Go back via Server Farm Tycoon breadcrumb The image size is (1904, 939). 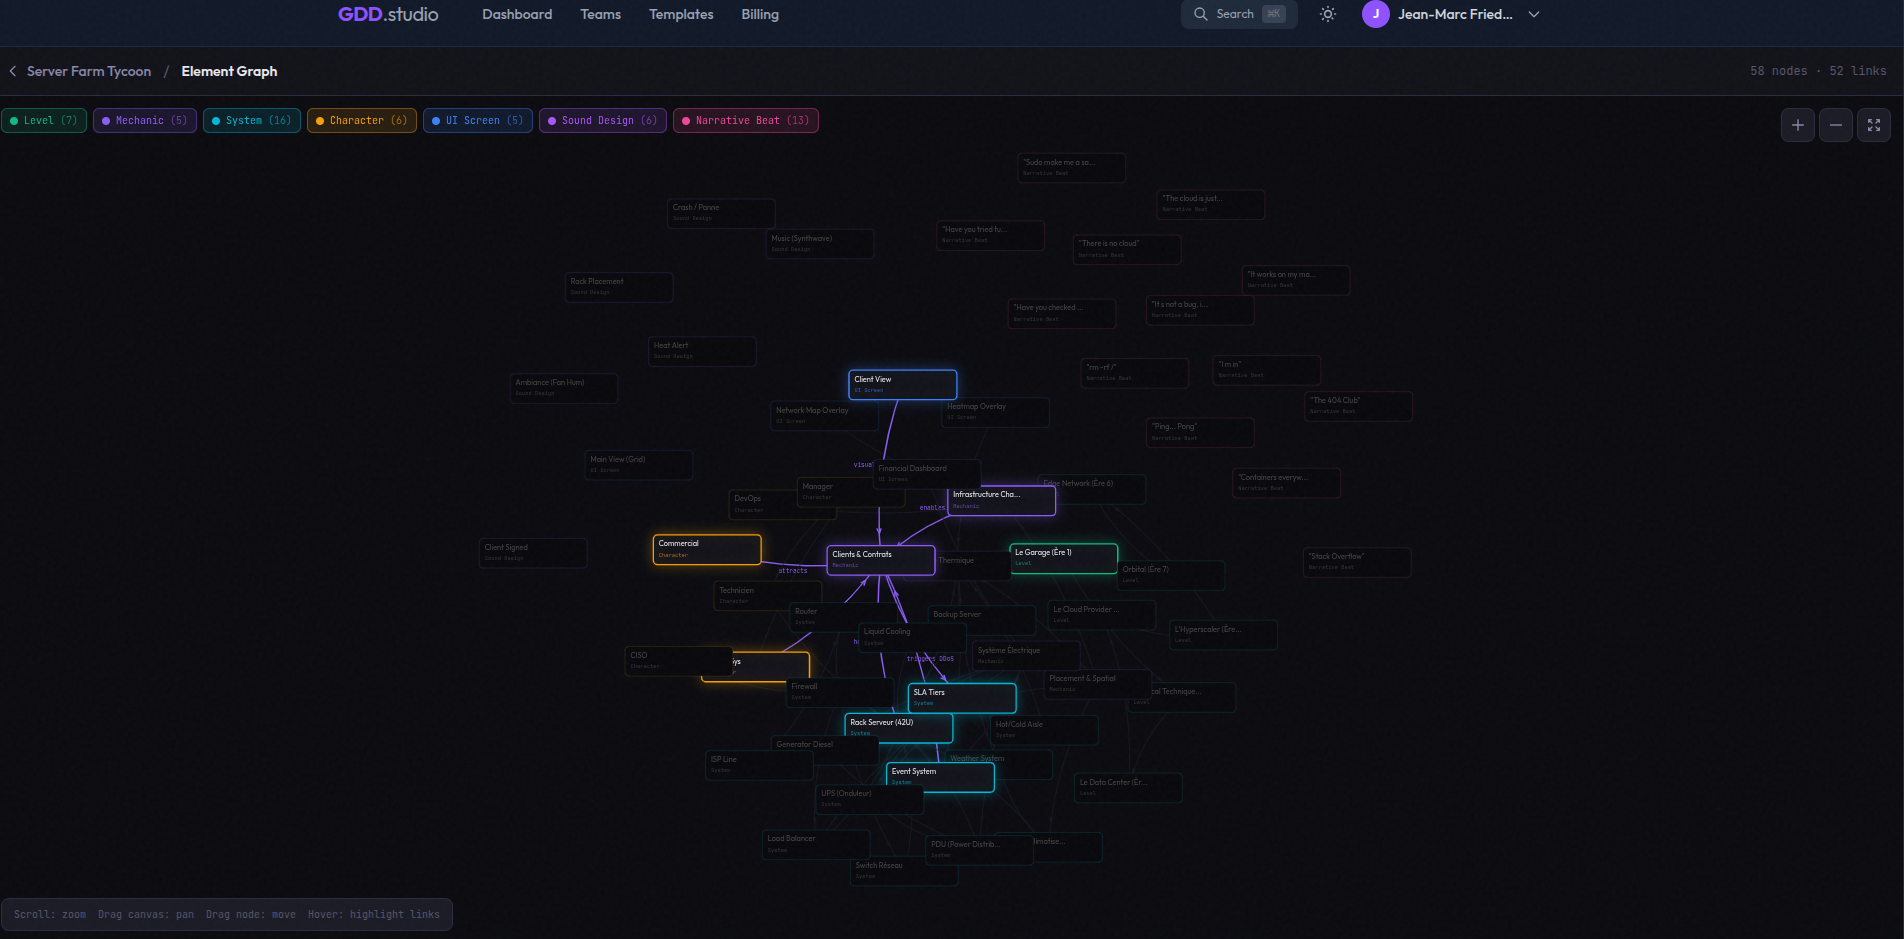point(88,71)
